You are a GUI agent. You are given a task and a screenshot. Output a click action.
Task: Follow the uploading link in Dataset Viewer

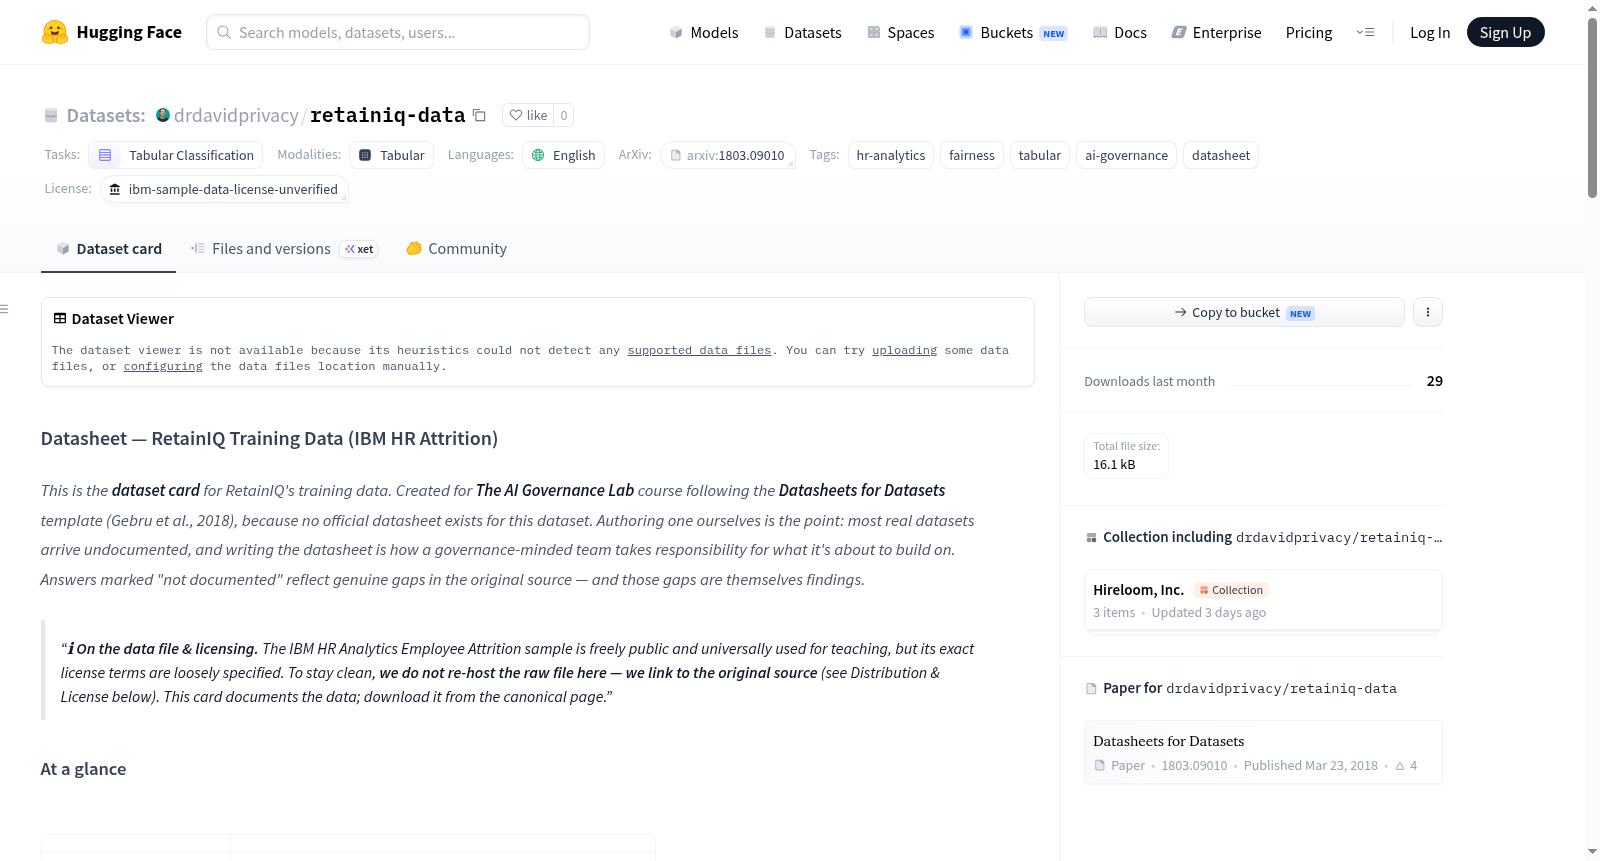pyautogui.click(x=904, y=350)
